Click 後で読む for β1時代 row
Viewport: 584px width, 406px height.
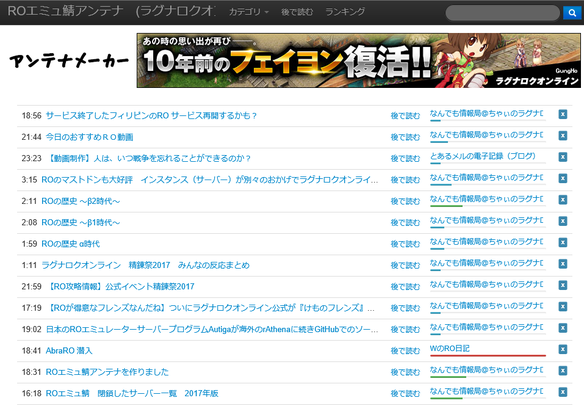click(405, 222)
